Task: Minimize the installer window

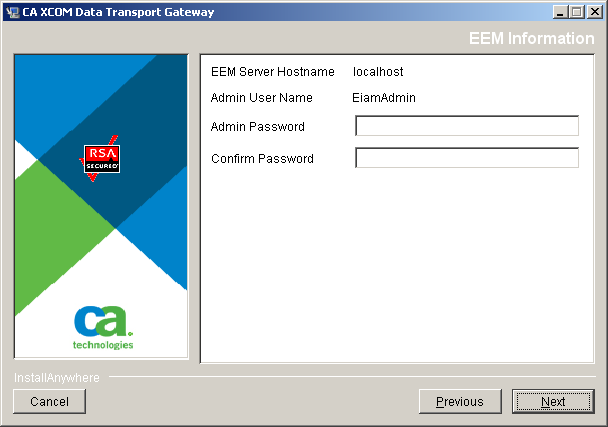Action: click(x=560, y=12)
